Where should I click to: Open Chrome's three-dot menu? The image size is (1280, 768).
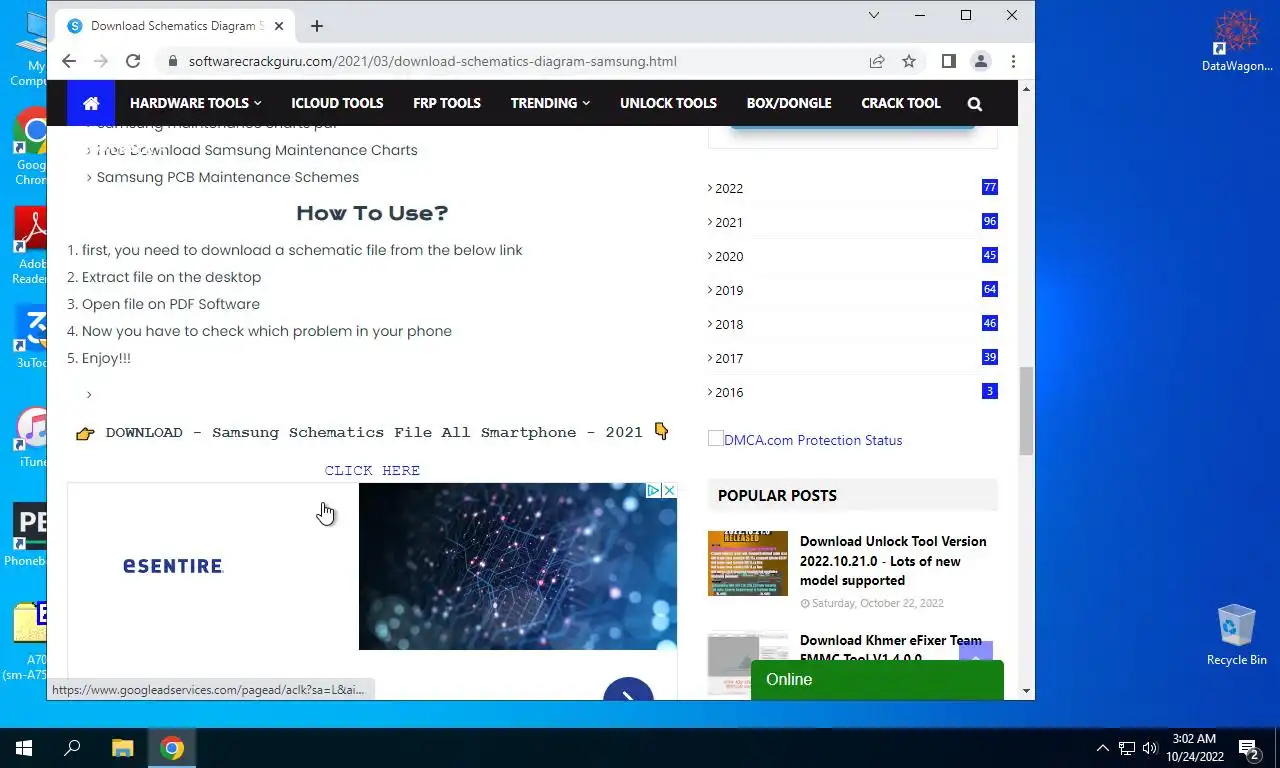[x=1014, y=61]
